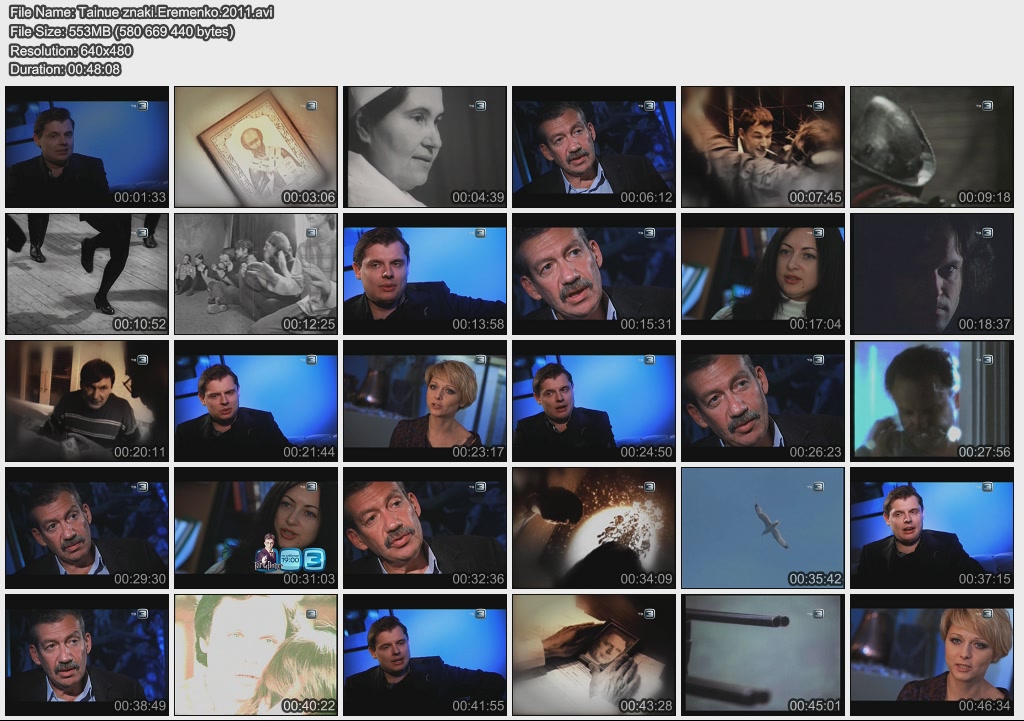The height and width of the screenshot is (721, 1024).
Task: Open the flying seagull frame at 00:35:42
Action: 763,527
